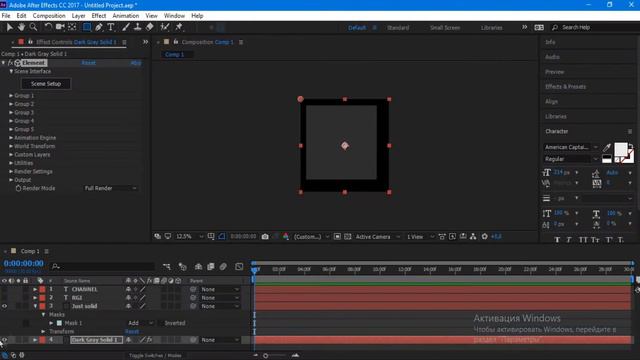Open viewer magnification 12.5% dropdown
The height and width of the screenshot is (360, 640).
tap(189, 237)
